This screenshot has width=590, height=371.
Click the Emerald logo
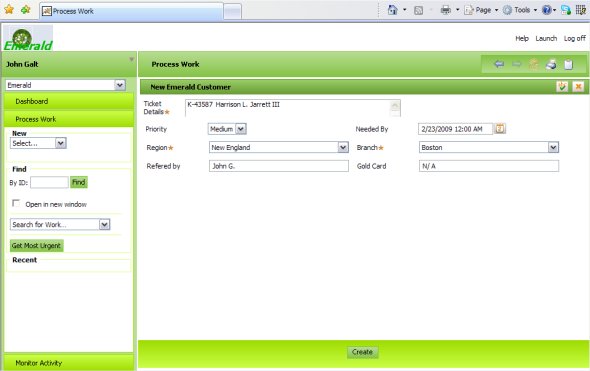pyautogui.click(x=28, y=38)
